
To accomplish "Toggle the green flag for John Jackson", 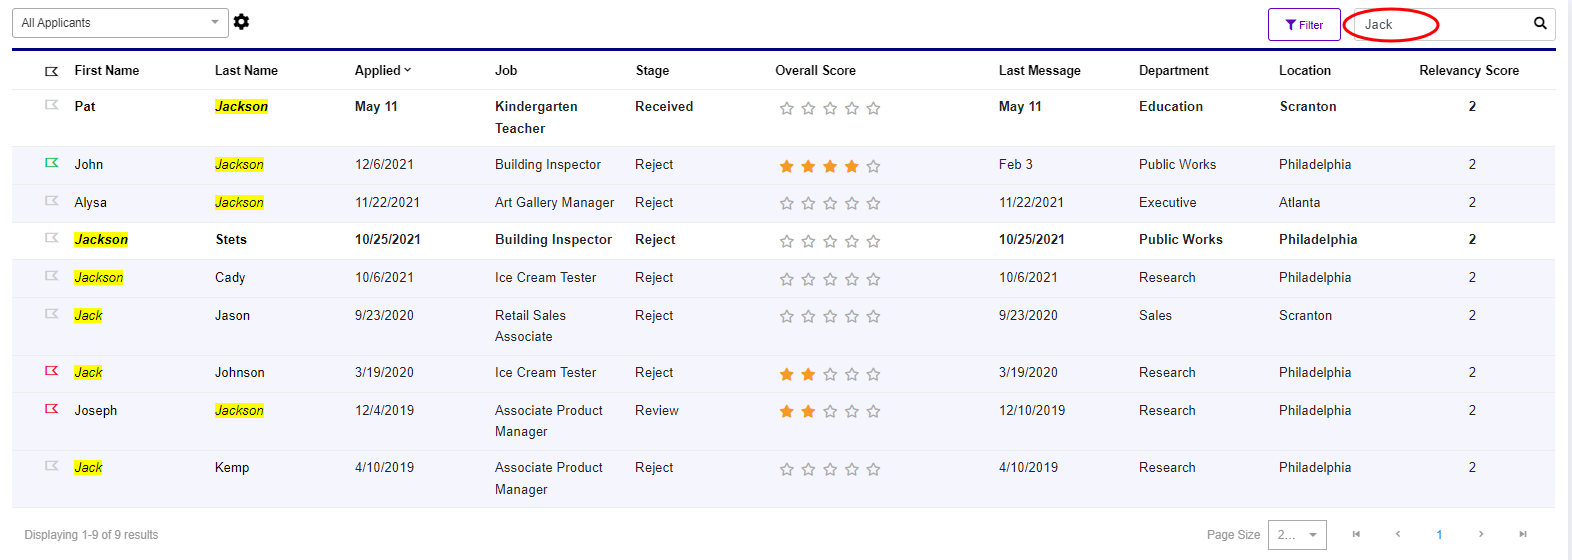I will (x=52, y=163).
